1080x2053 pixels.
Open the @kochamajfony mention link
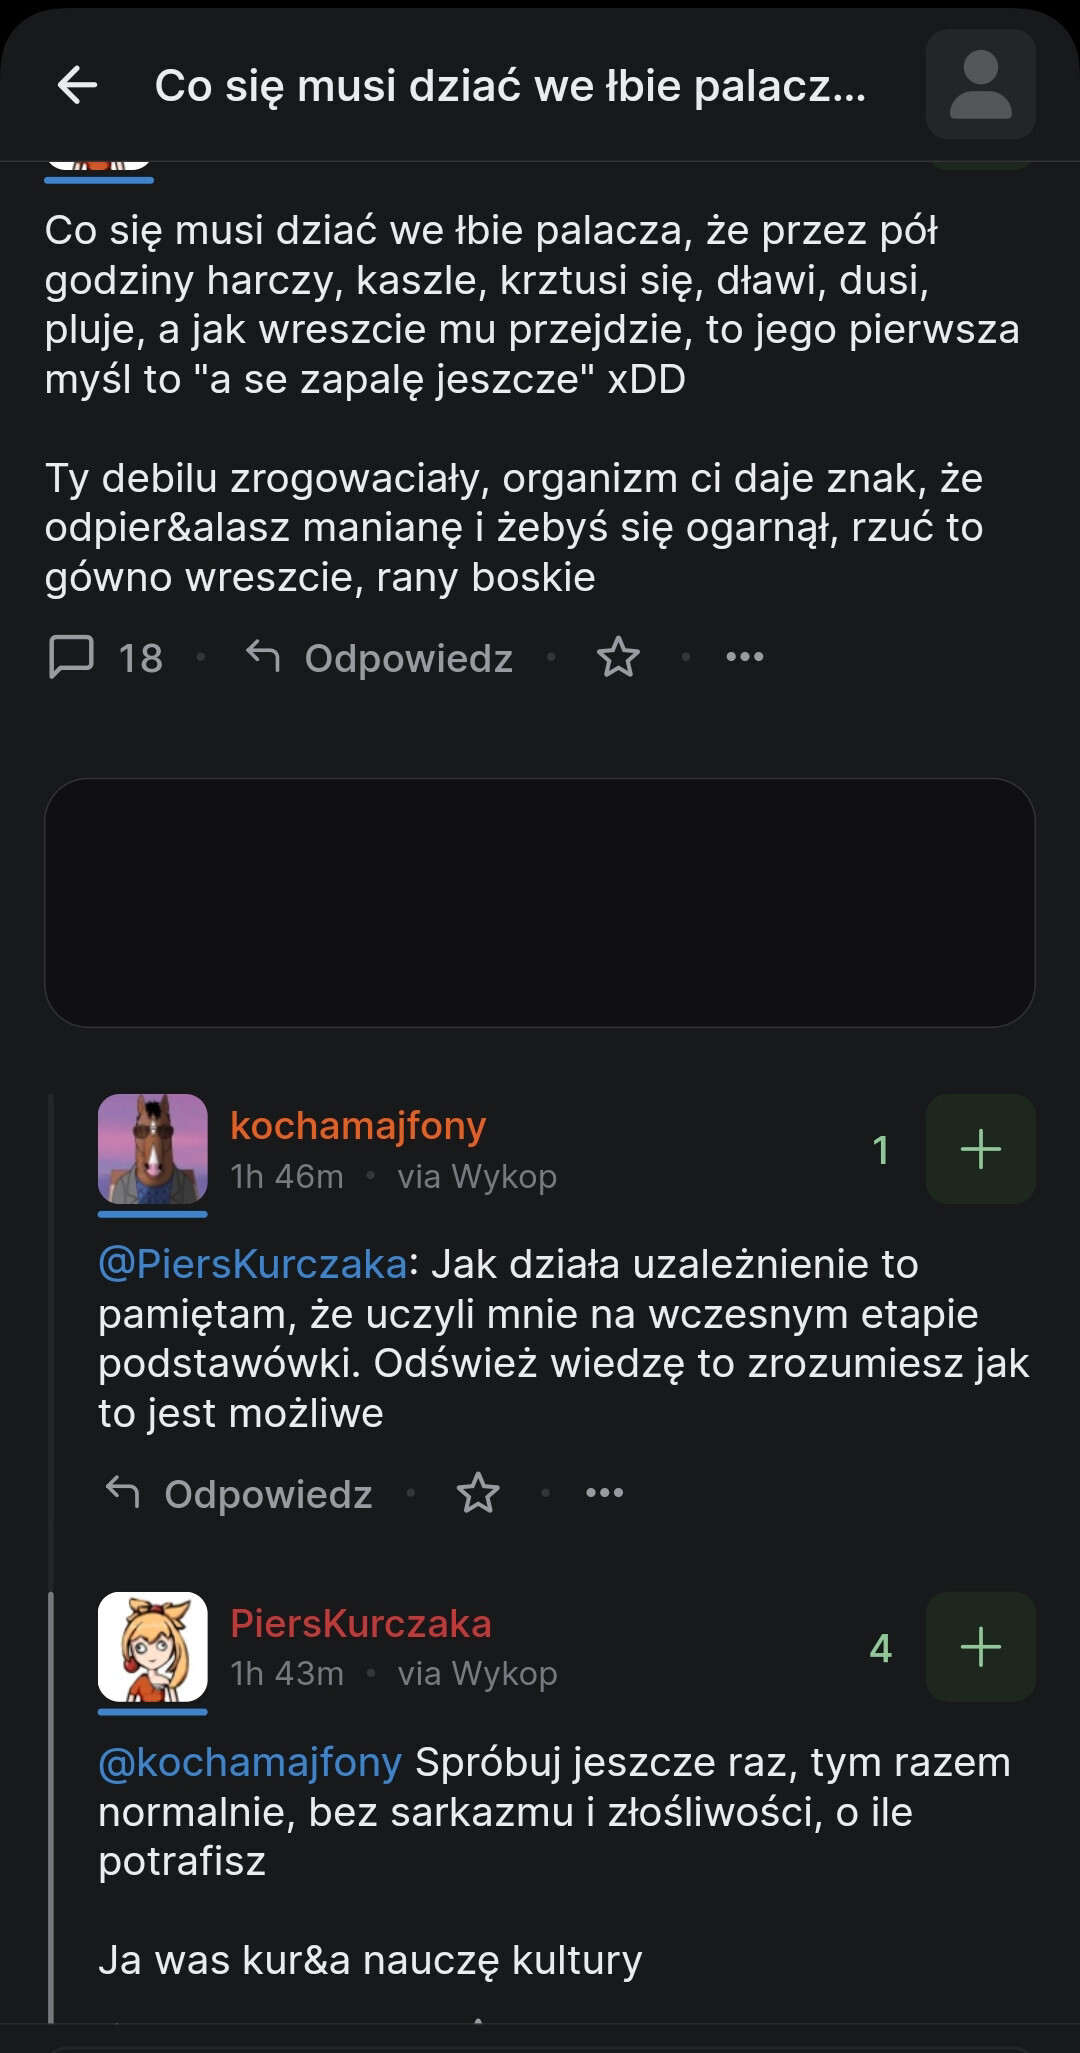click(250, 1762)
